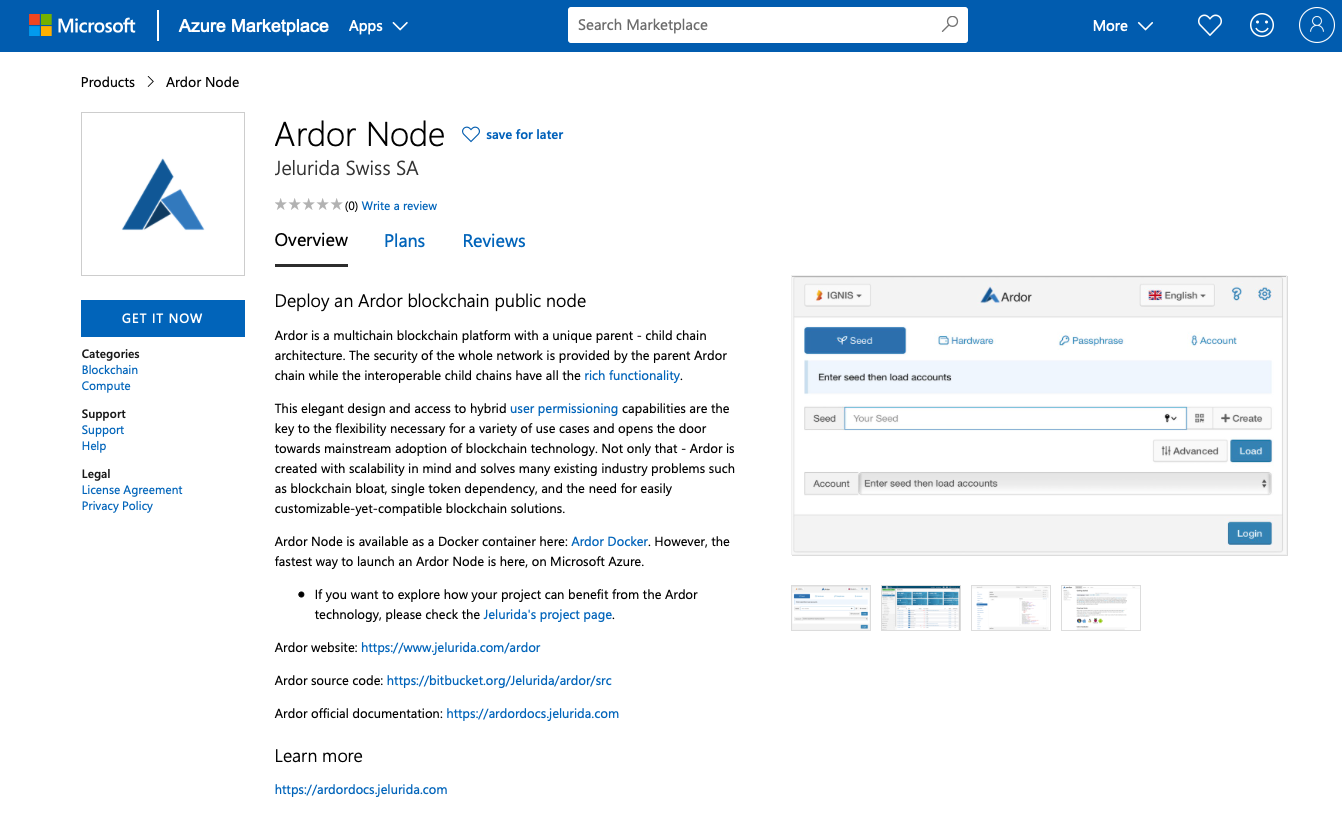
Task: Click the first rating star under Ardor Node
Action: (x=280, y=204)
